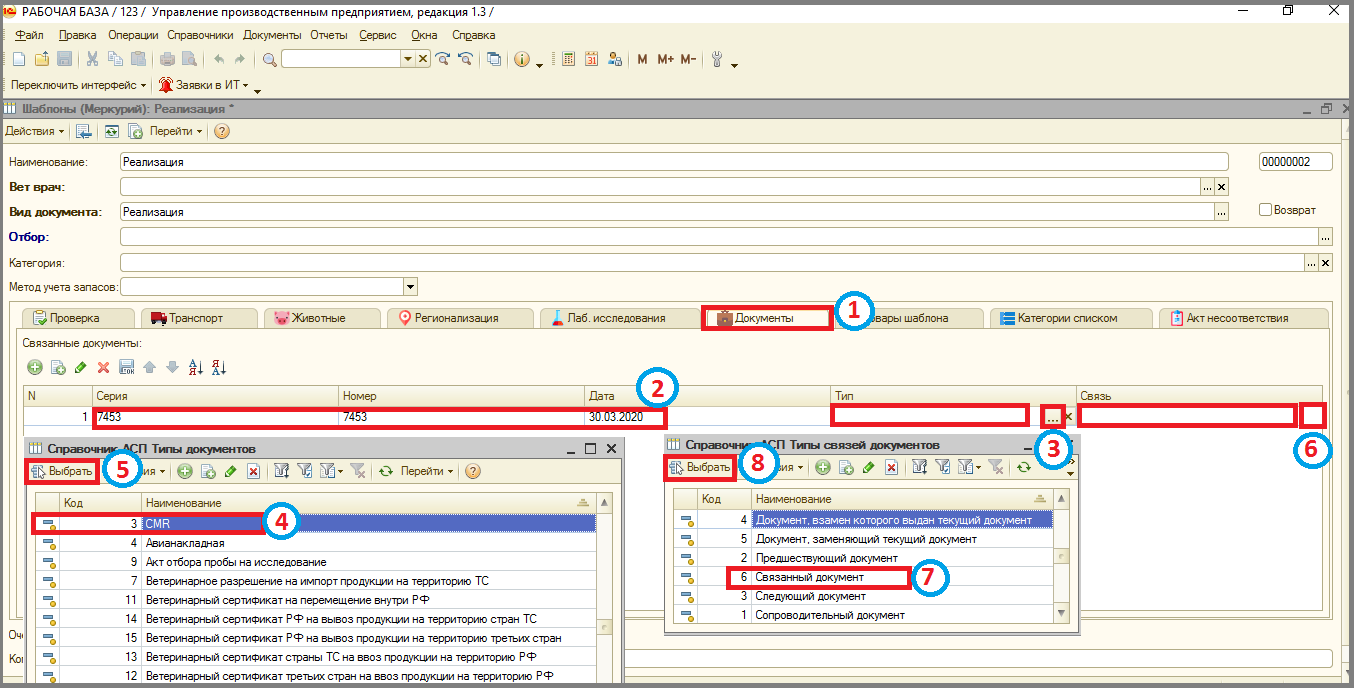The width and height of the screenshot is (1354, 688).
Task: Toggle the Возврат checkbox
Action: [x=1265, y=210]
